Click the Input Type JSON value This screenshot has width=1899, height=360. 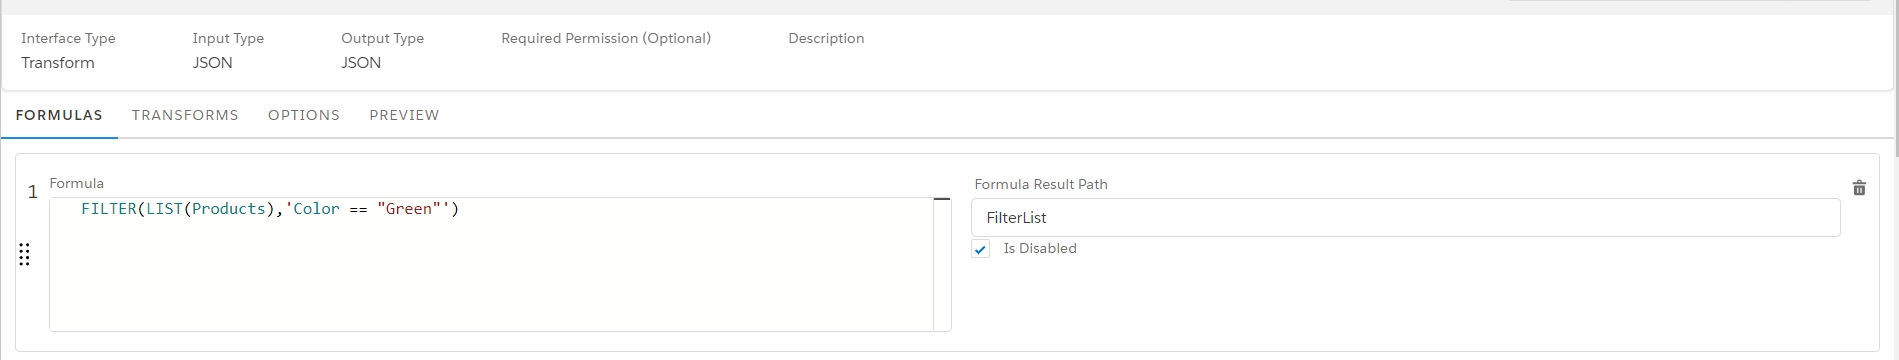click(212, 62)
